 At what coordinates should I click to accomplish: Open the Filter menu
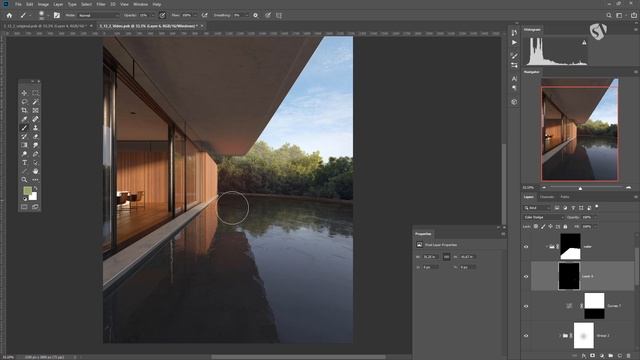pyautogui.click(x=101, y=4)
